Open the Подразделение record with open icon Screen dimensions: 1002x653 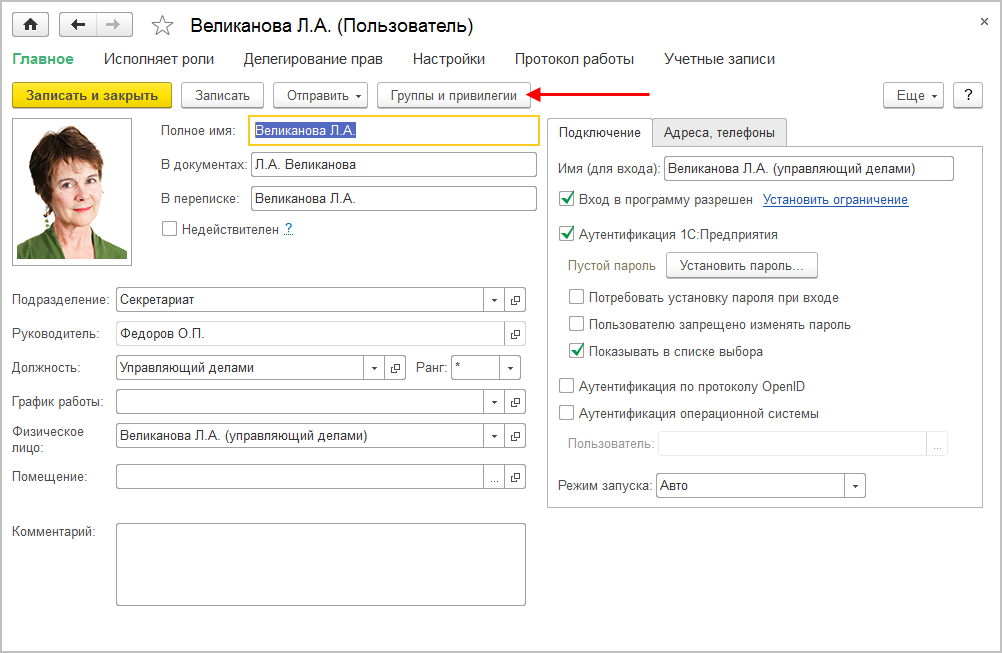point(516,299)
